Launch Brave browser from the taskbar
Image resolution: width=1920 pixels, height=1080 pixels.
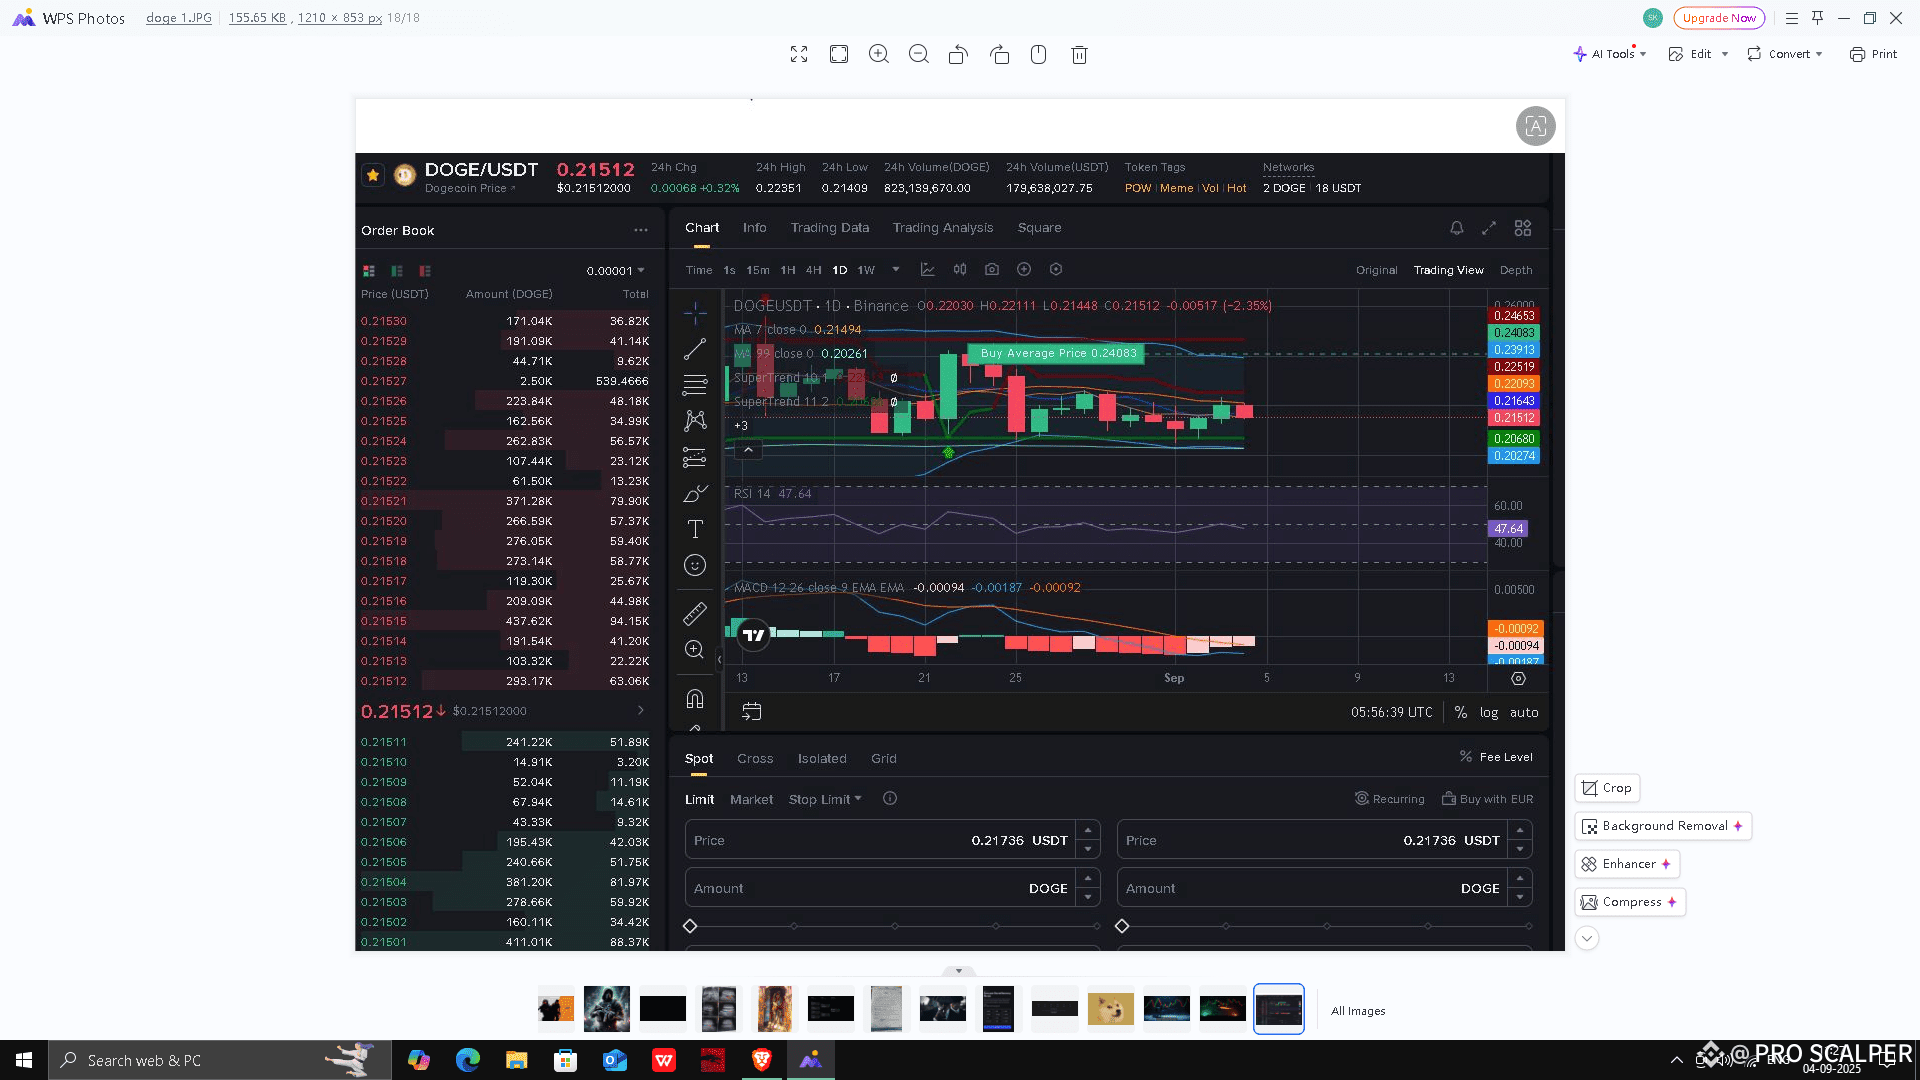(x=762, y=1060)
